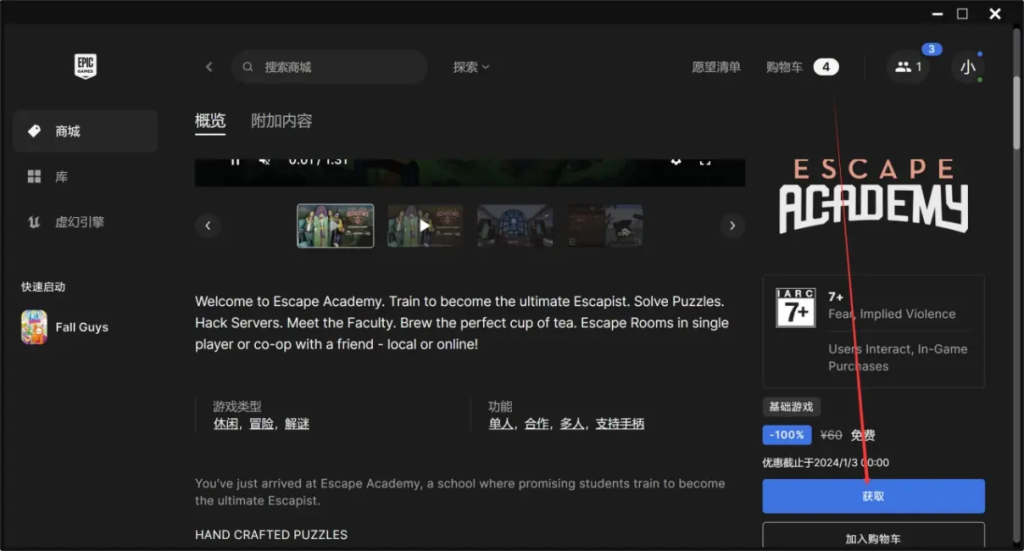Maximize the Epic Games window

click(x=962, y=14)
